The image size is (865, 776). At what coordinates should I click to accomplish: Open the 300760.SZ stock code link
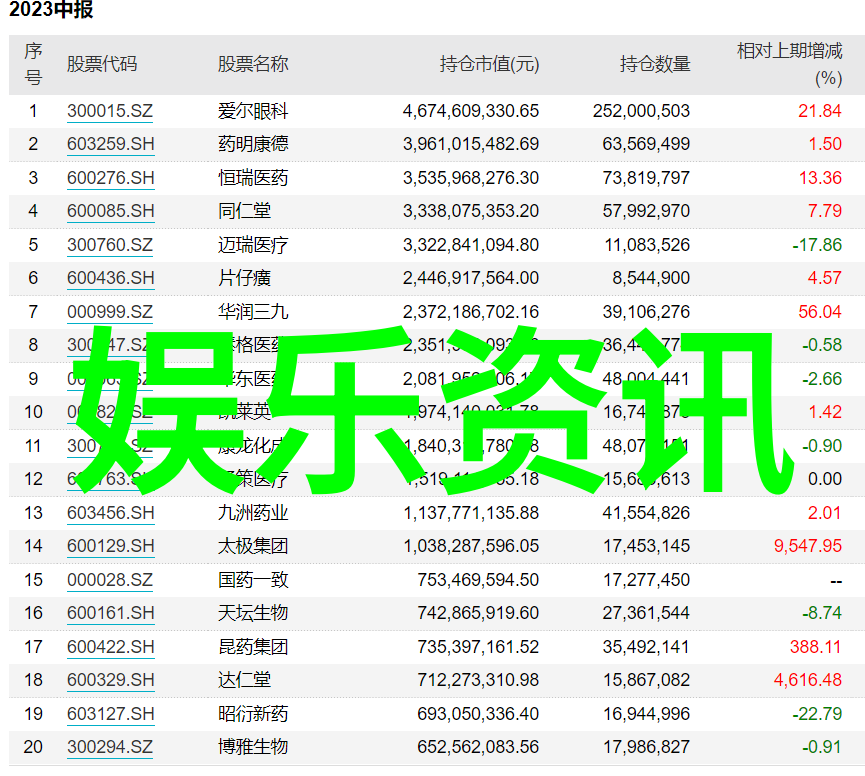pos(110,245)
